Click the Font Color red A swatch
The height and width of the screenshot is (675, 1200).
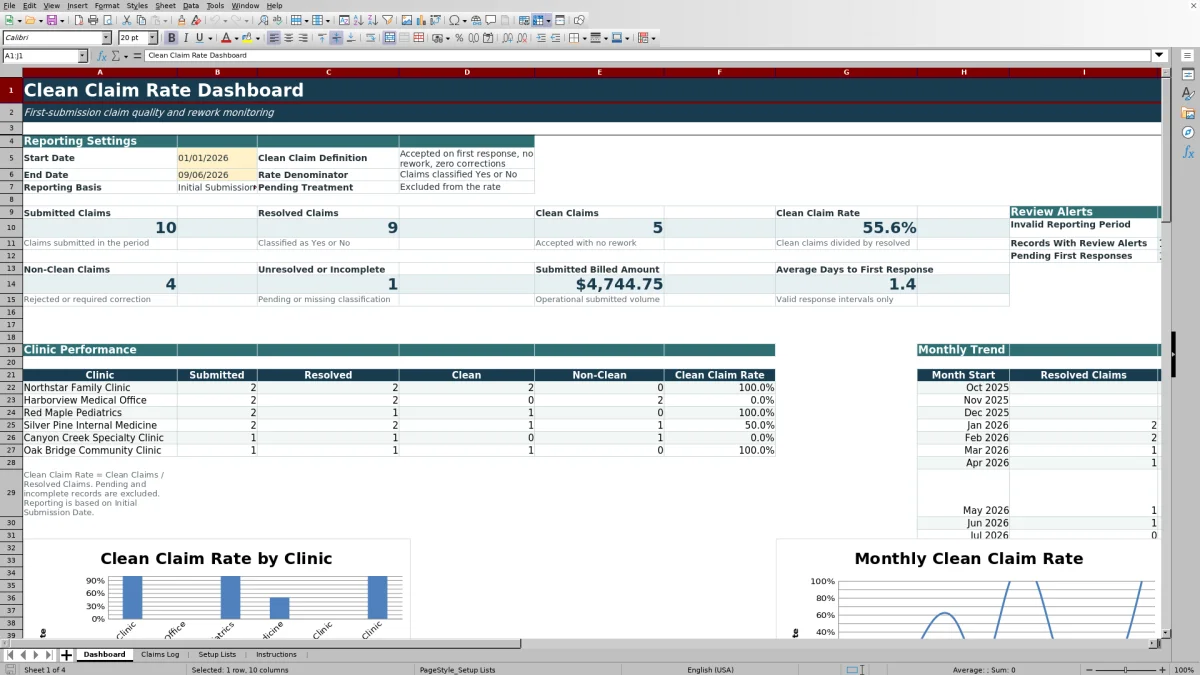(226, 38)
